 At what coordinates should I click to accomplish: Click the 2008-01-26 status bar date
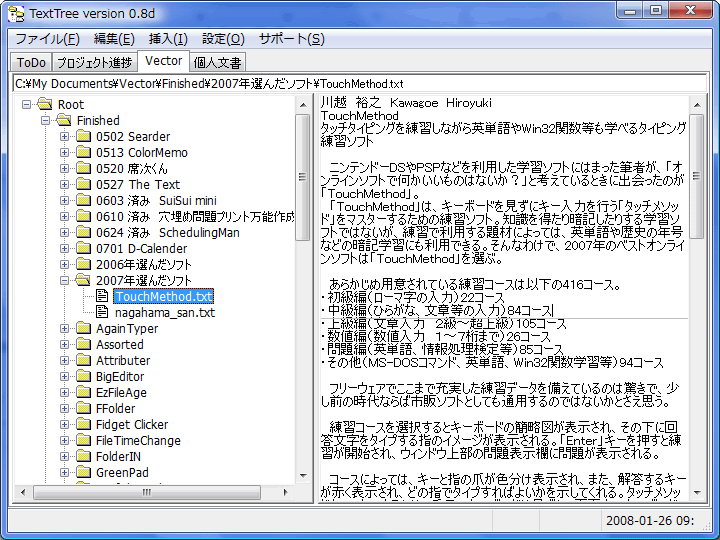[x=650, y=520]
